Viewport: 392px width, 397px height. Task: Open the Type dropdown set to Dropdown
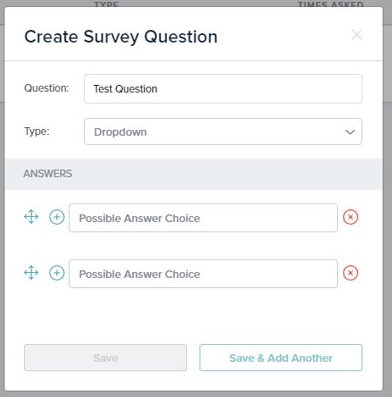tap(223, 132)
